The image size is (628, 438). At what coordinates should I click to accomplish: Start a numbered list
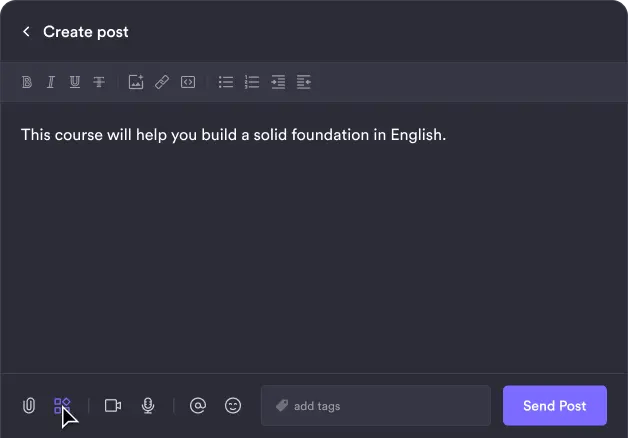click(252, 82)
